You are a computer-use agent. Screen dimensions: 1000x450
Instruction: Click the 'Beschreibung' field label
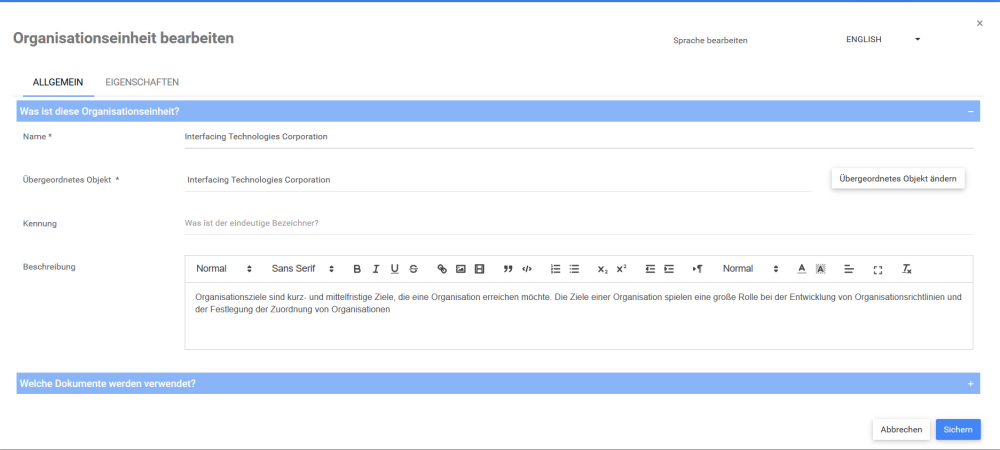click(x=49, y=267)
